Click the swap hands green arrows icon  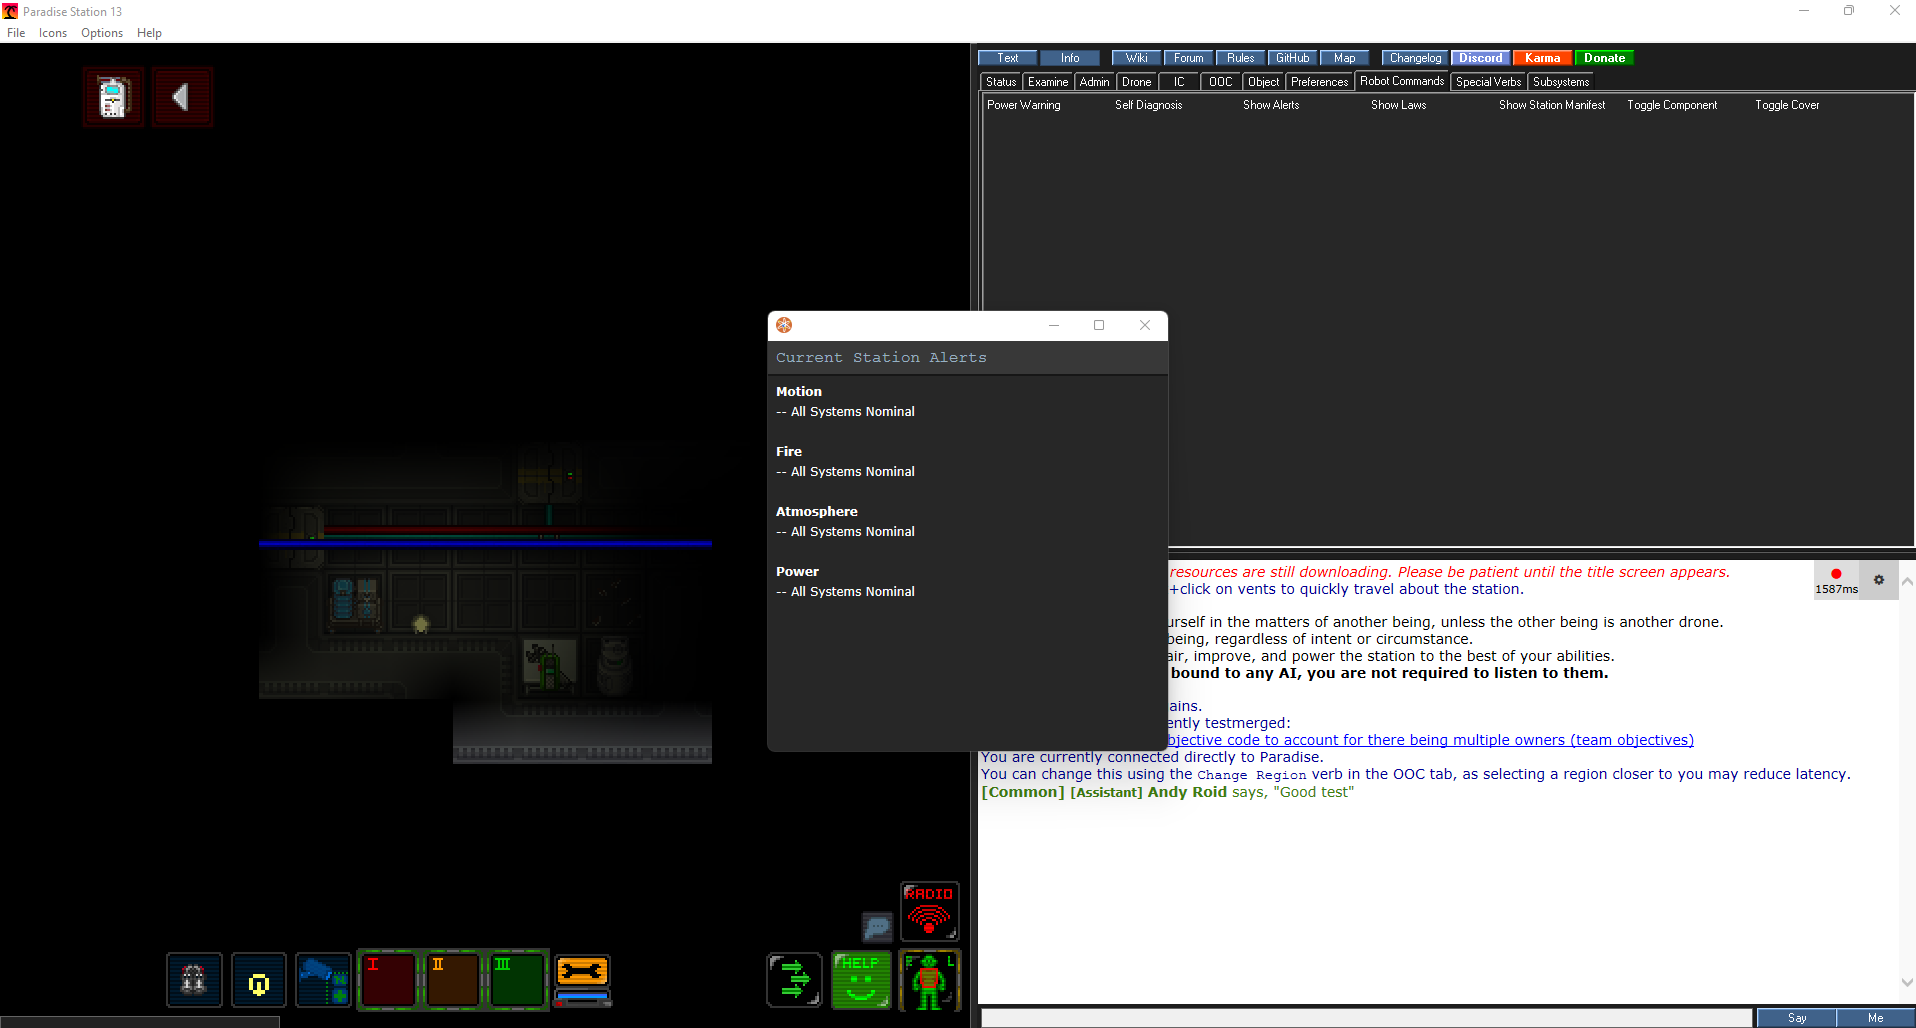click(x=793, y=980)
